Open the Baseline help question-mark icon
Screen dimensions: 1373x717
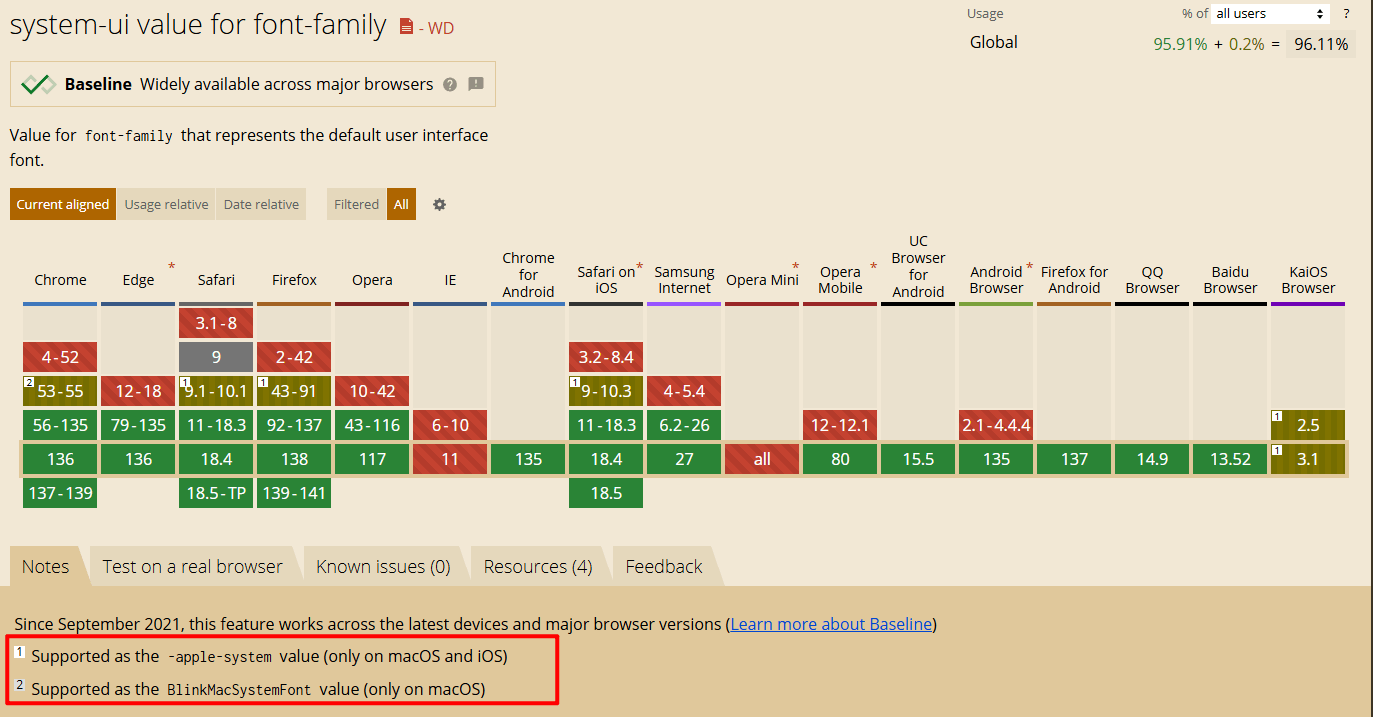point(450,85)
